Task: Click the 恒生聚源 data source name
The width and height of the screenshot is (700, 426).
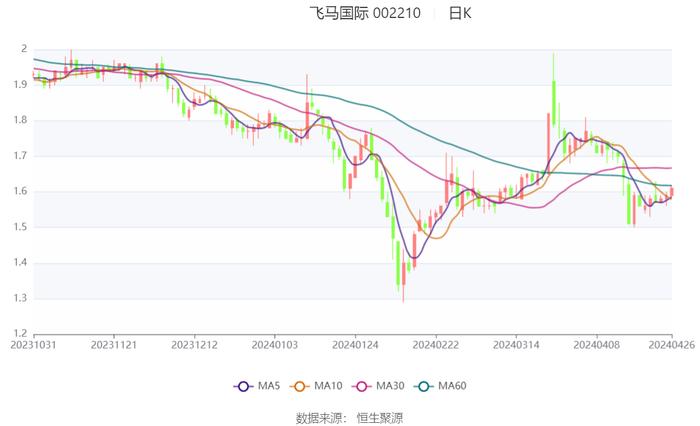Action: 381,417
